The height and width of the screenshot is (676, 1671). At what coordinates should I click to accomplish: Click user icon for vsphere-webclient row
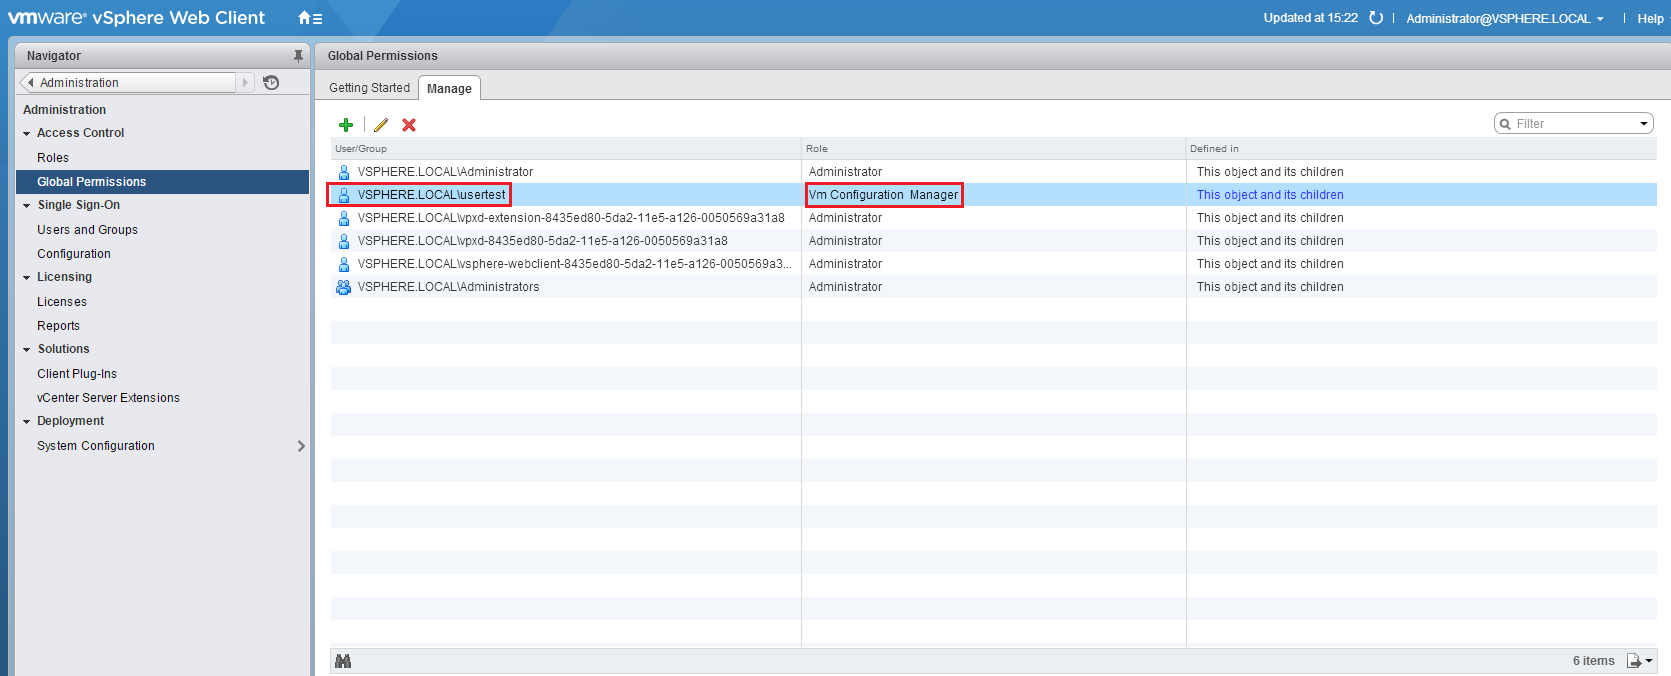click(x=344, y=264)
